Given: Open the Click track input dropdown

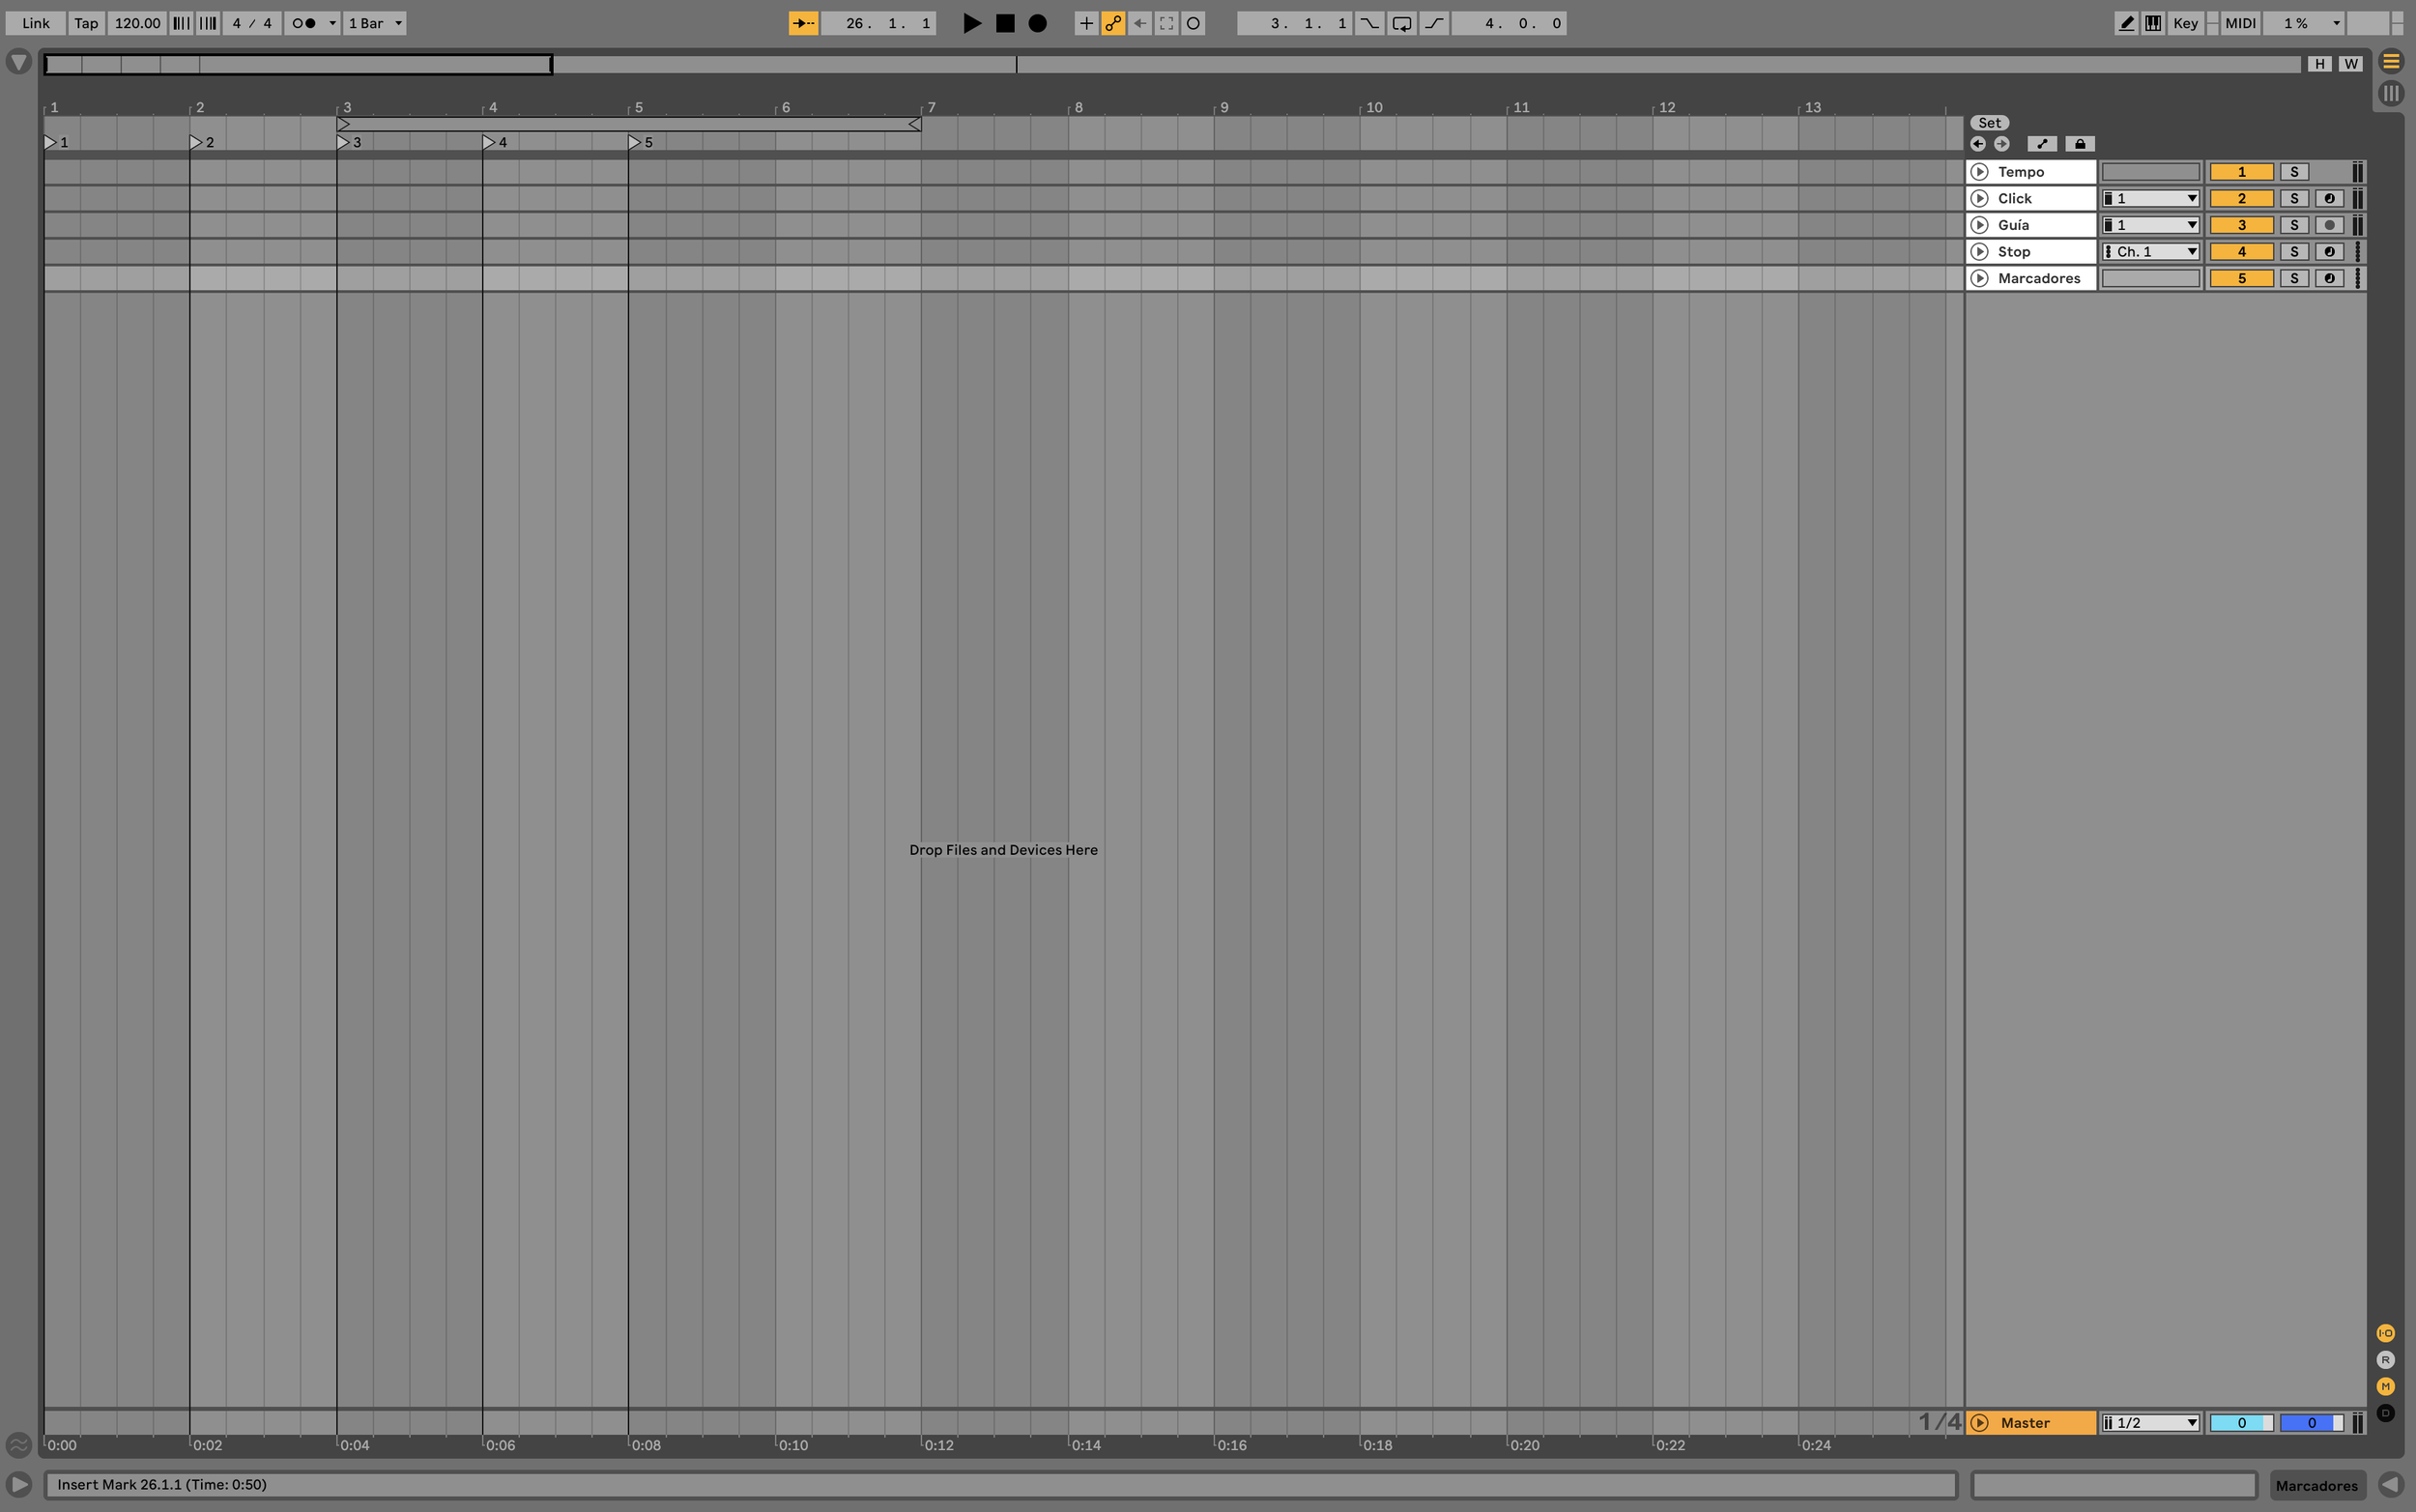Looking at the screenshot, I should coord(2150,198).
